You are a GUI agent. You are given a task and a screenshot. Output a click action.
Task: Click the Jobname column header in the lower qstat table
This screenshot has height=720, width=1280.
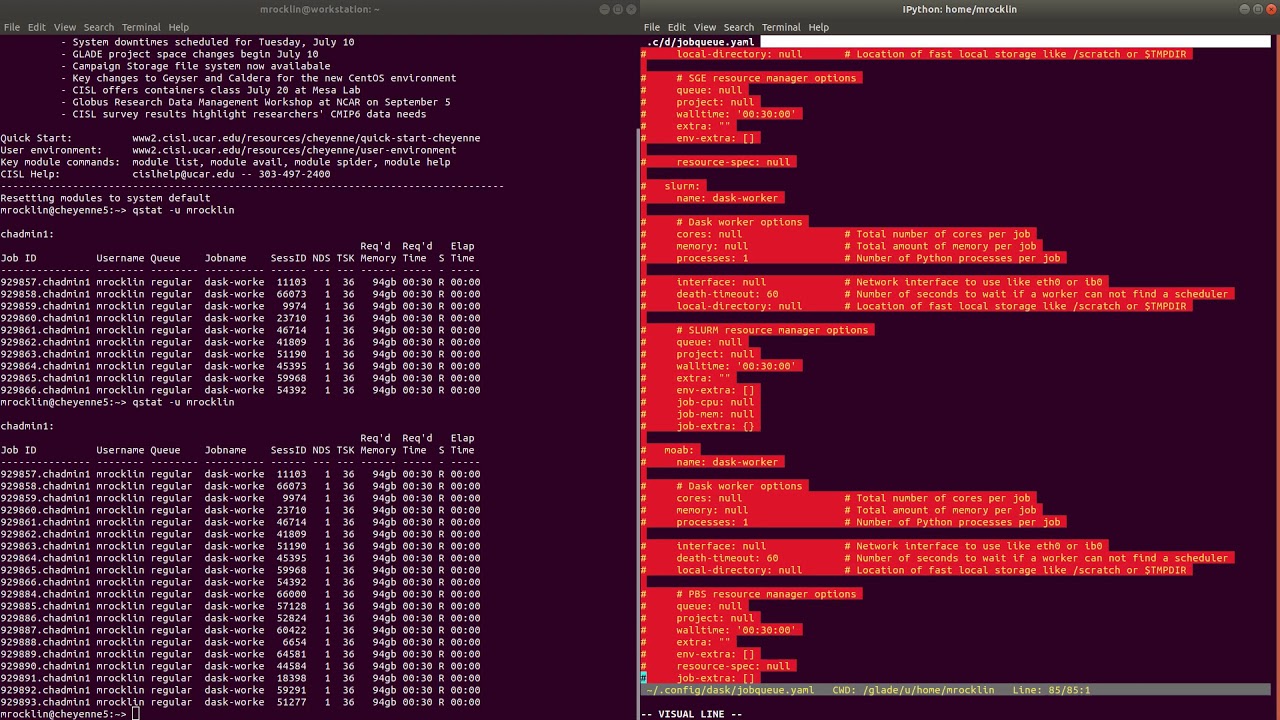(225, 450)
